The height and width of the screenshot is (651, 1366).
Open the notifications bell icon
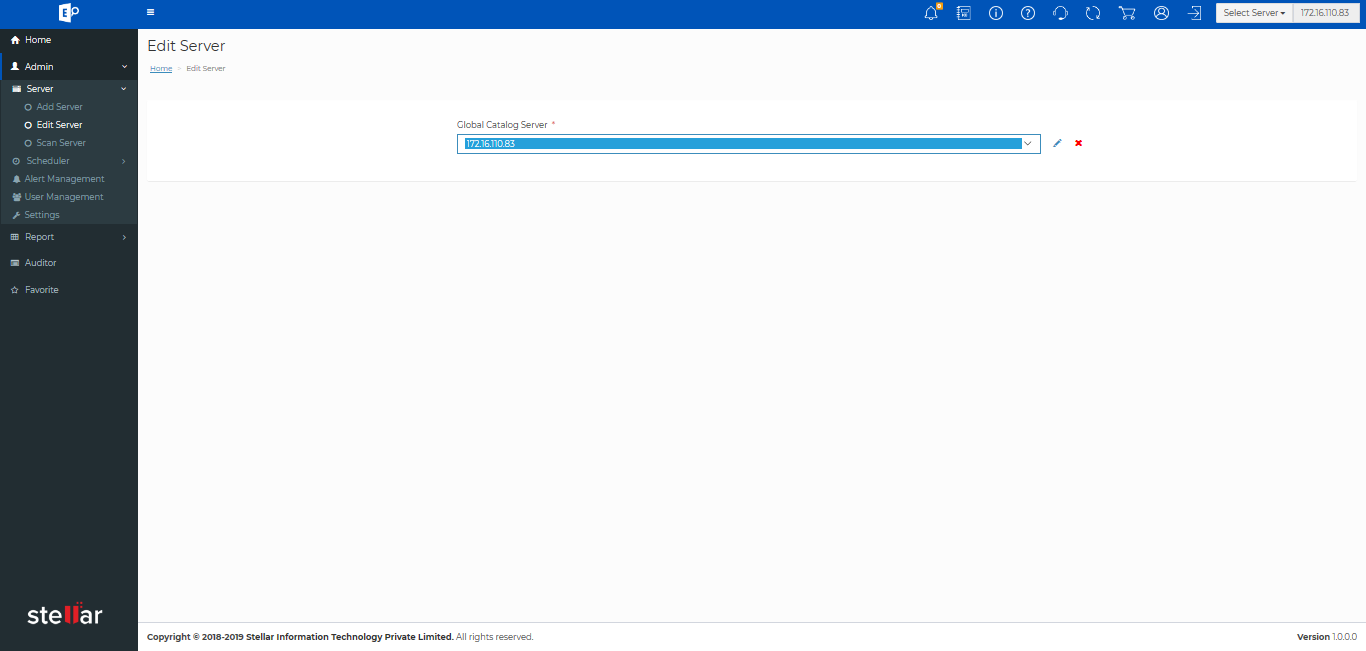[931, 13]
